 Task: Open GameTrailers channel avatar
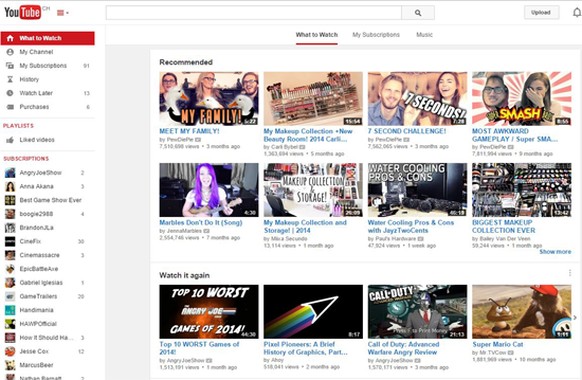(10, 296)
